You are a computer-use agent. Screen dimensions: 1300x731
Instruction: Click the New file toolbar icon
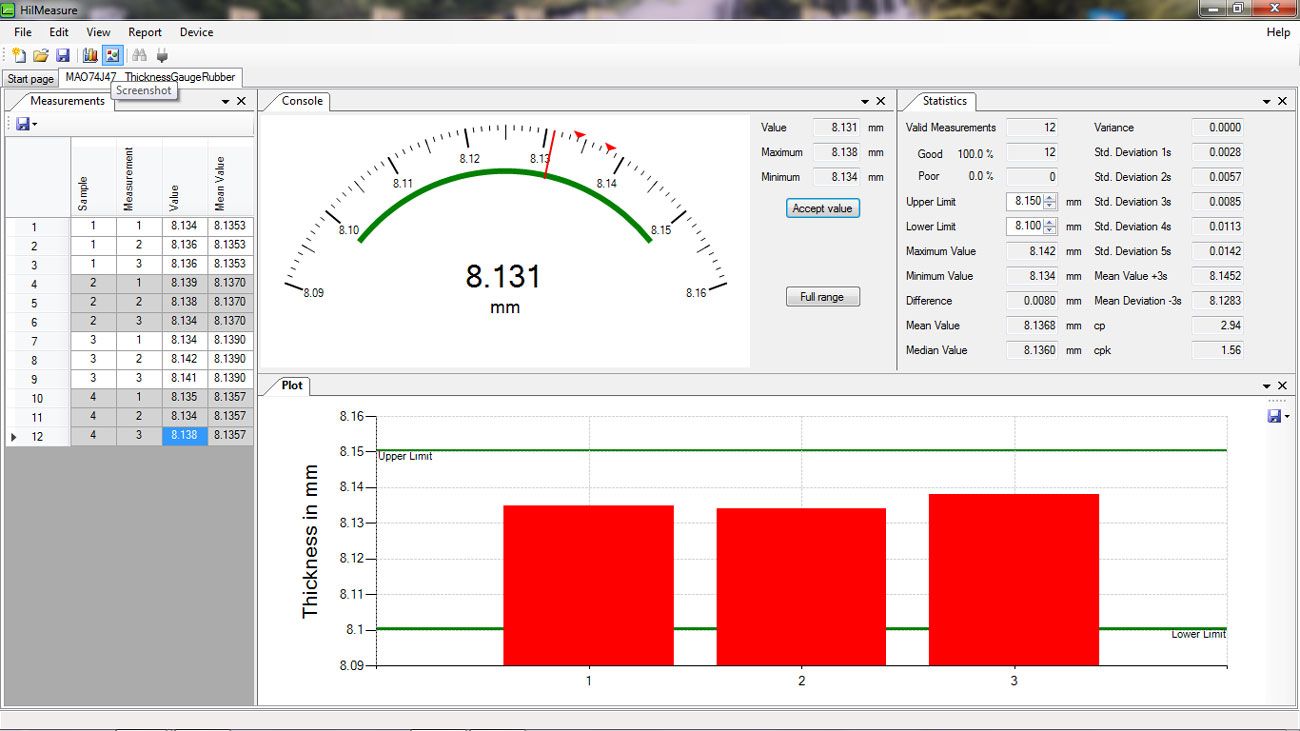18,56
